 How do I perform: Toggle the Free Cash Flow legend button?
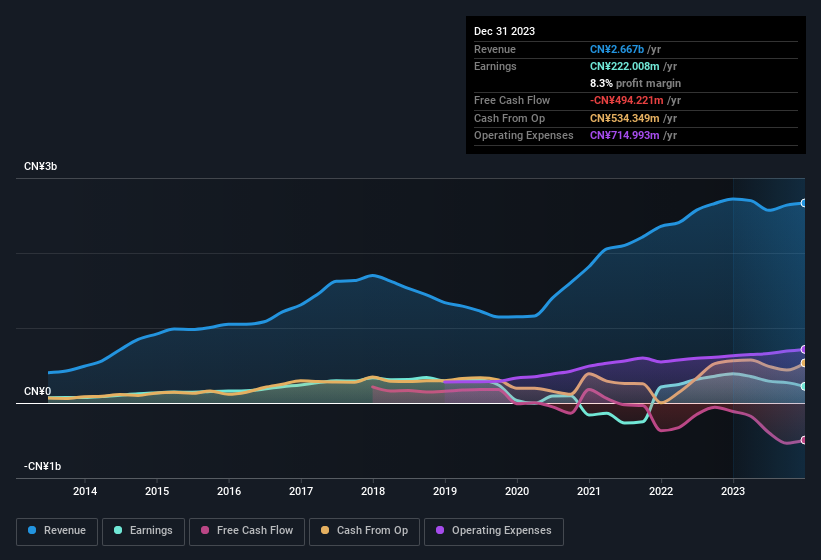247,532
